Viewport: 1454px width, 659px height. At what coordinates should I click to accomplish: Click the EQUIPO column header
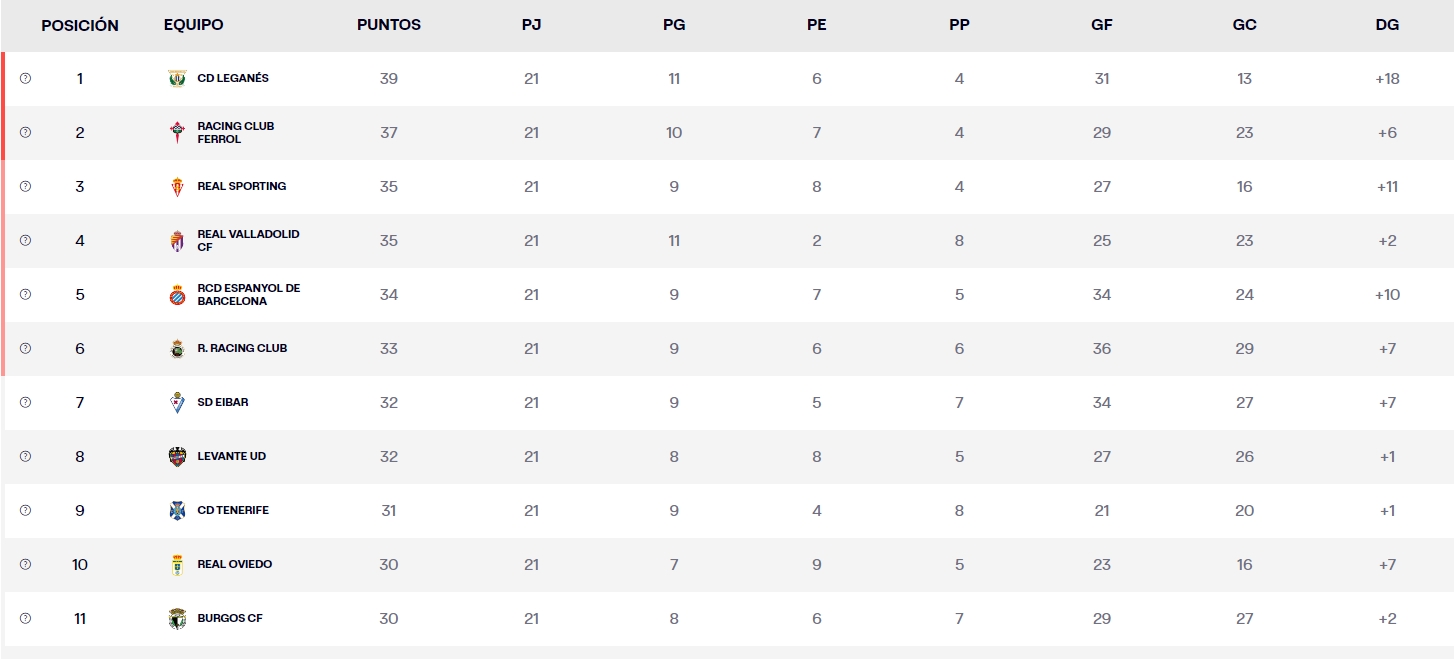[x=194, y=25]
